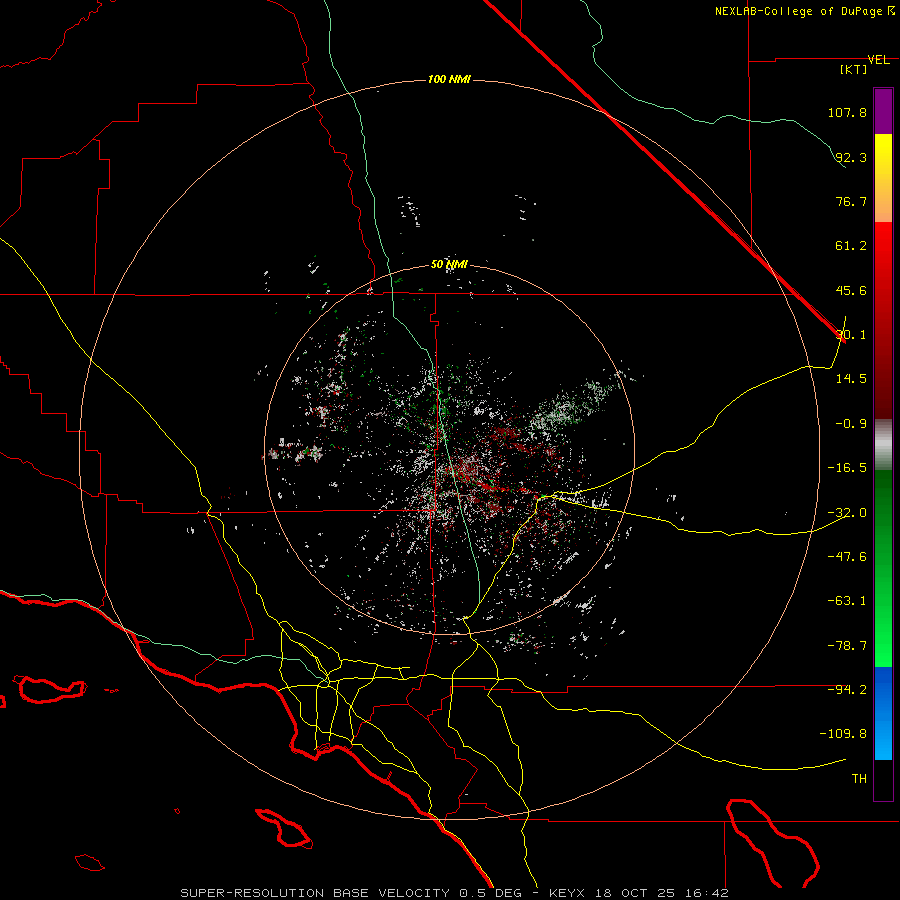Click the [KT] units label

pos(854,69)
